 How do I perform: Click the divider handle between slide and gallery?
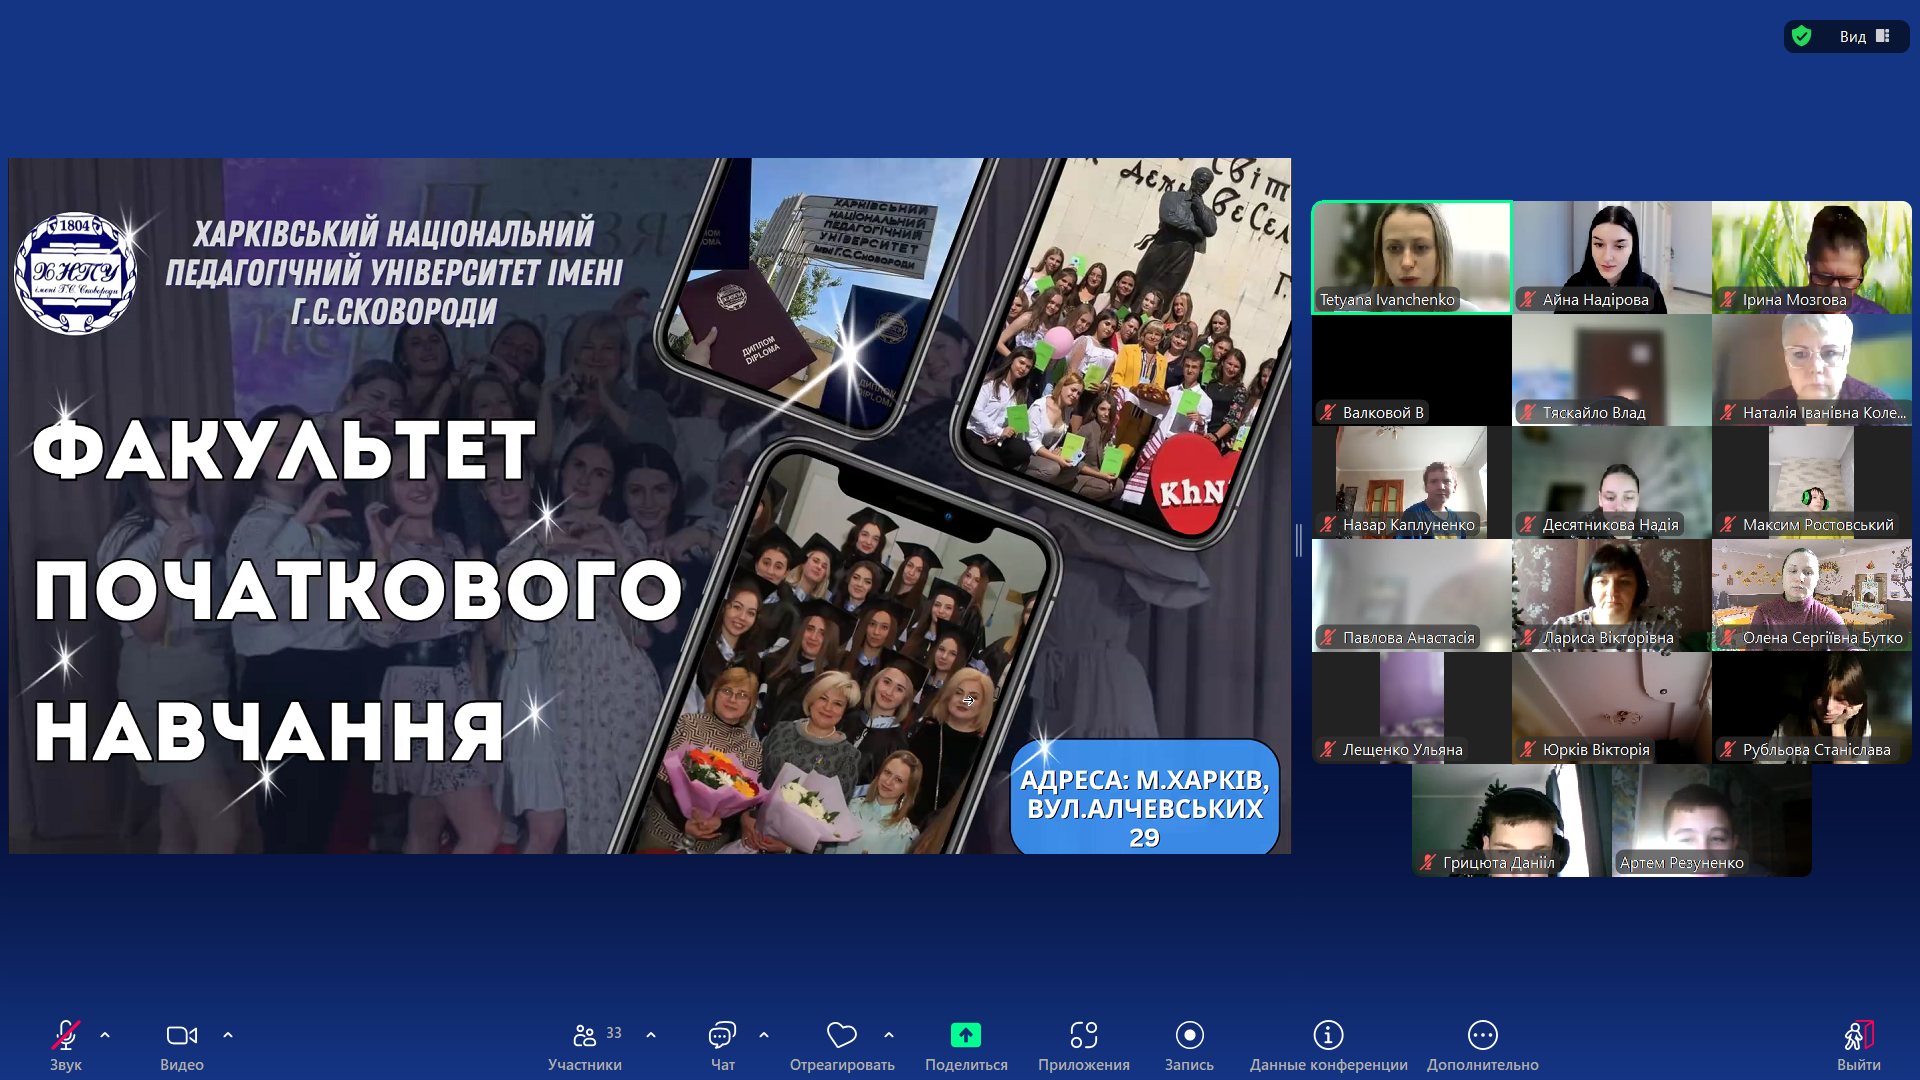tap(1299, 540)
